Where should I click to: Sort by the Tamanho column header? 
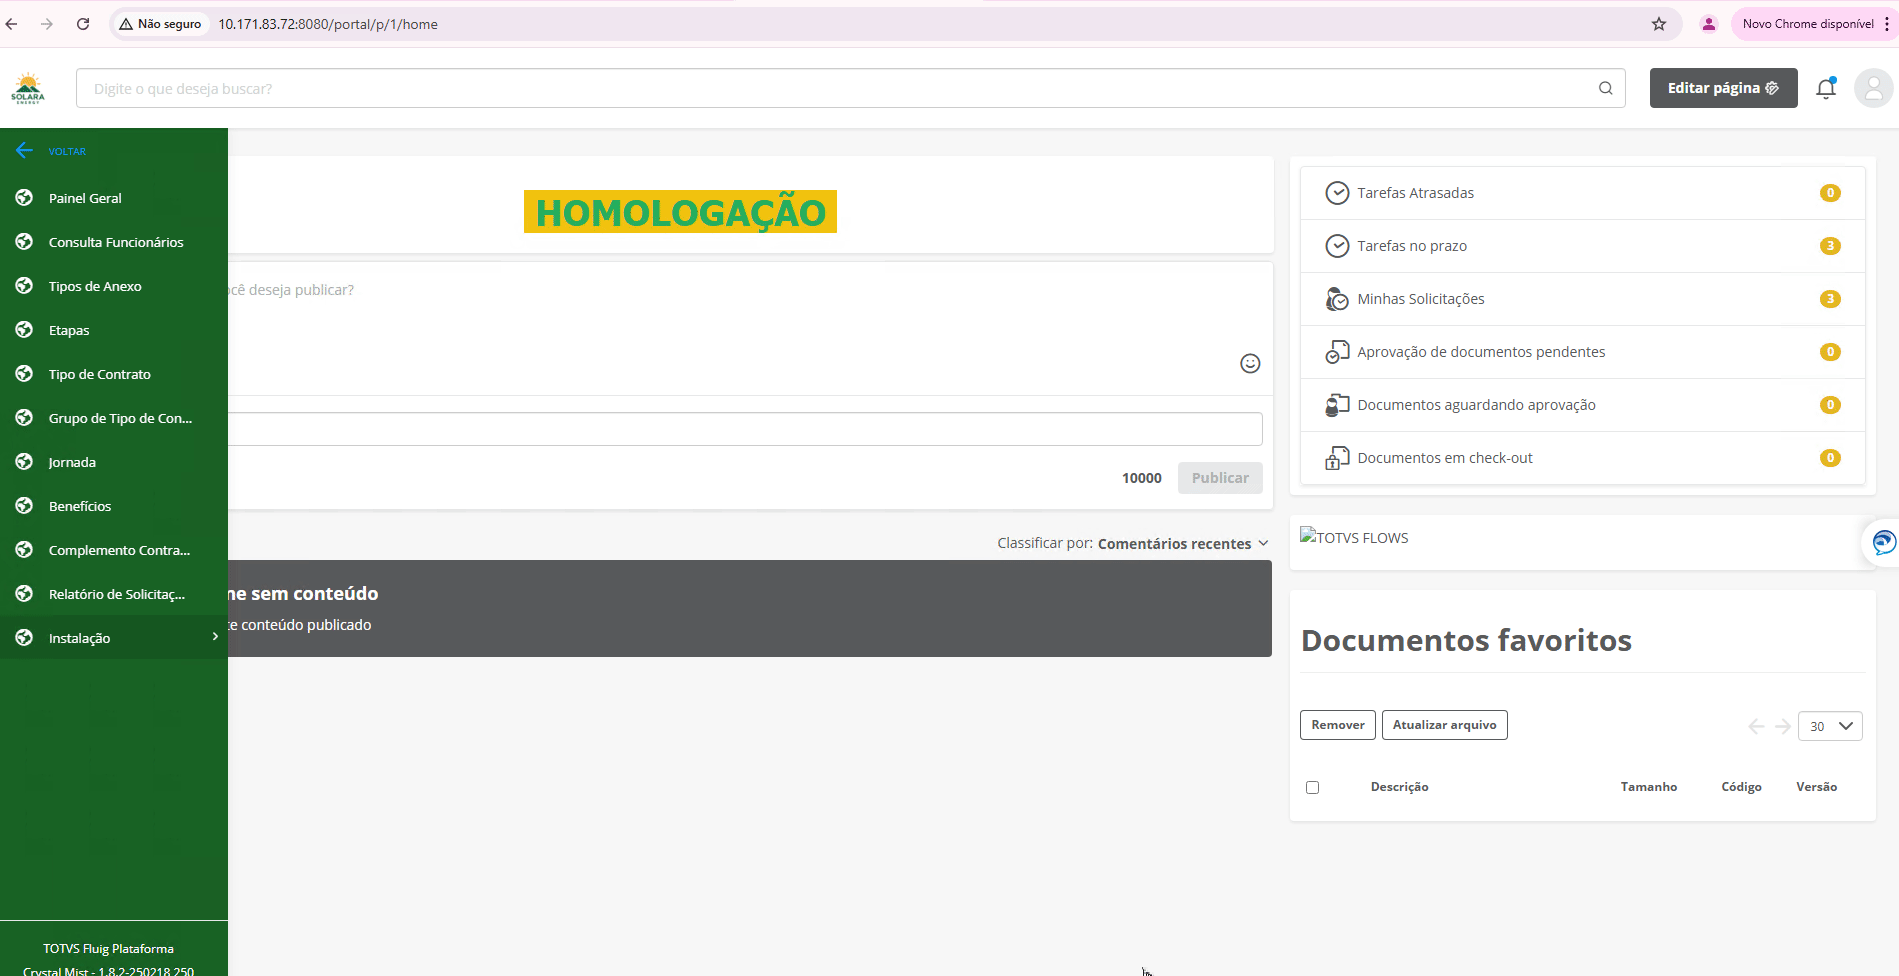pyautogui.click(x=1649, y=787)
